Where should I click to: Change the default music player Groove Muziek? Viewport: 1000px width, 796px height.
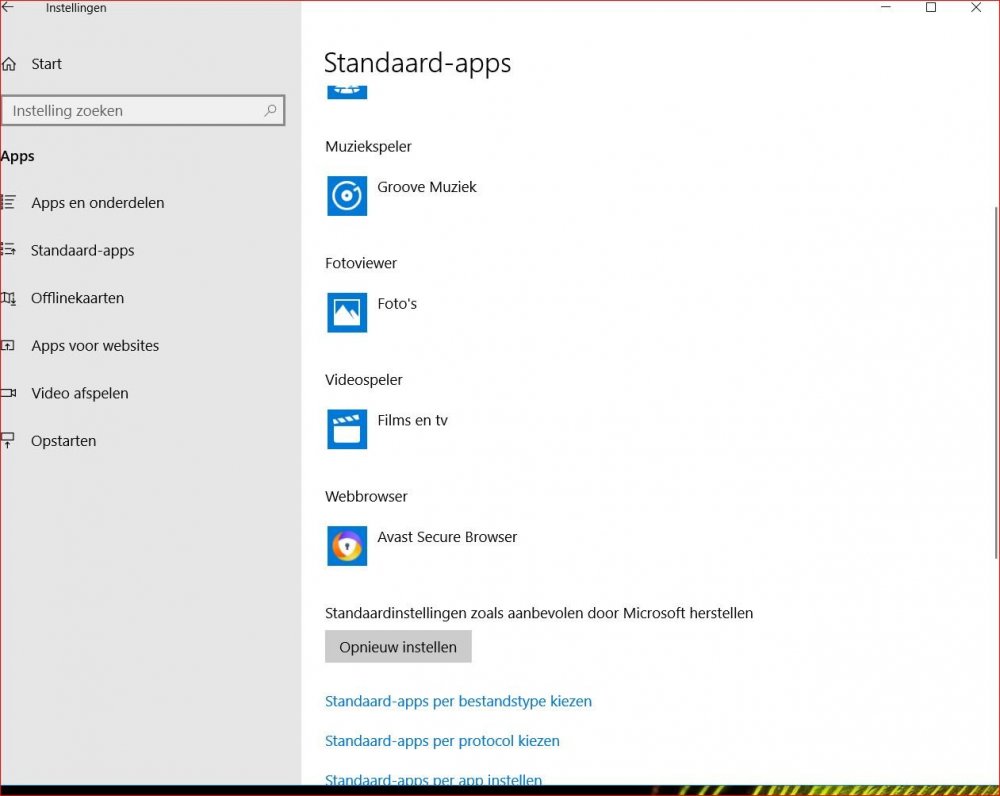[x=427, y=187]
